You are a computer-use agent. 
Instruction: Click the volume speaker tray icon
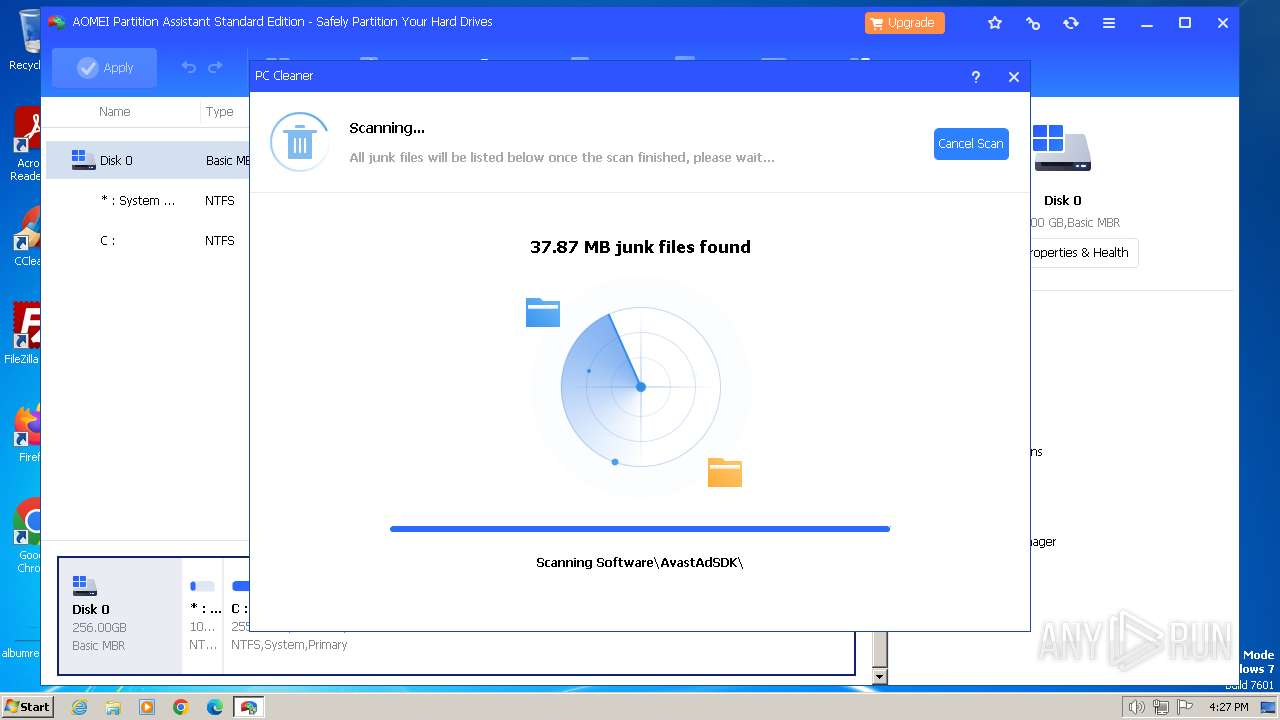(1136, 707)
